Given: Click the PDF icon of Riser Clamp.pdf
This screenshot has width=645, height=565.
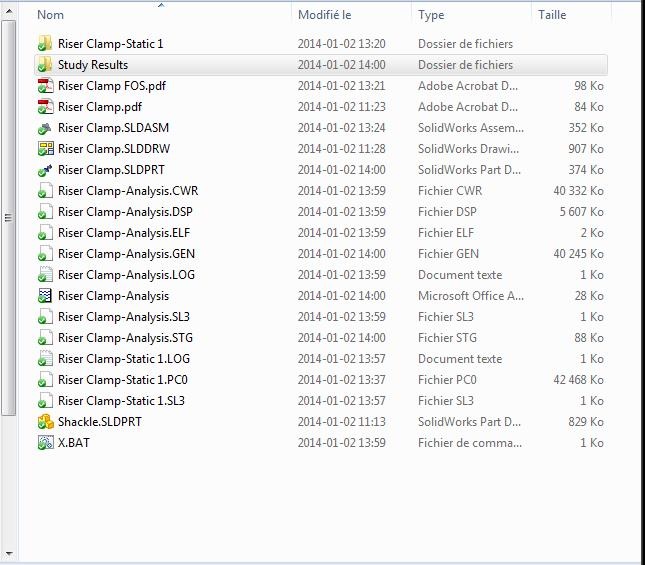Looking at the screenshot, I should (x=45, y=107).
